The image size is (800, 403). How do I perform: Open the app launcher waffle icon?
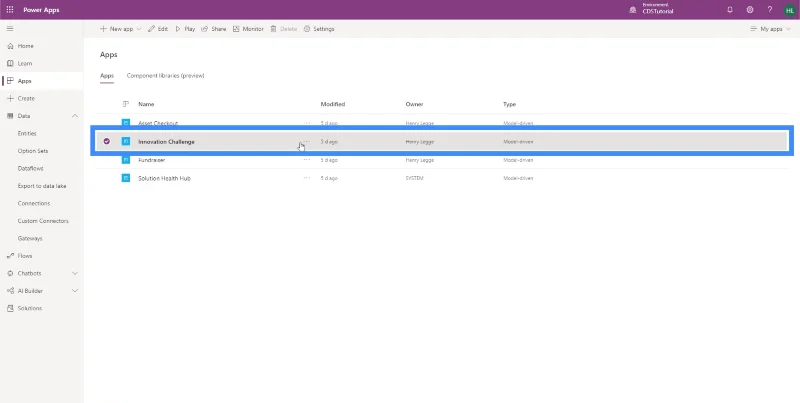(x=10, y=10)
